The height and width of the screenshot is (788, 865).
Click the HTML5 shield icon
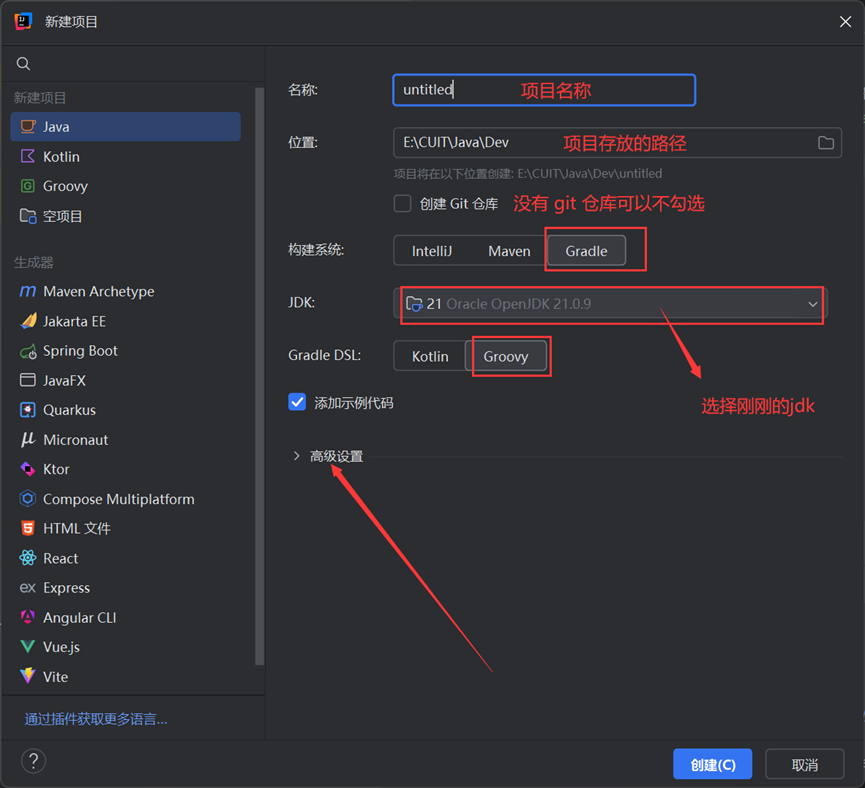[28, 529]
